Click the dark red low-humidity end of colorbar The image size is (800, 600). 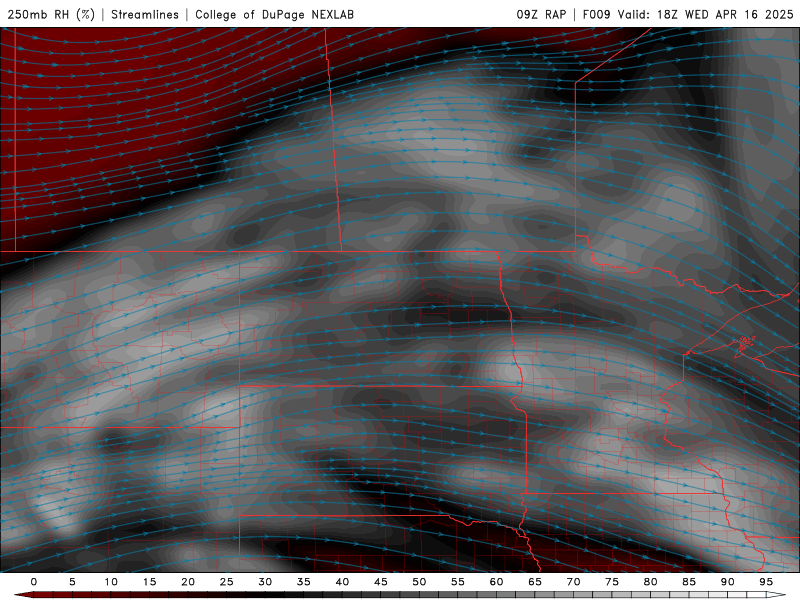click(x=26, y=595)
